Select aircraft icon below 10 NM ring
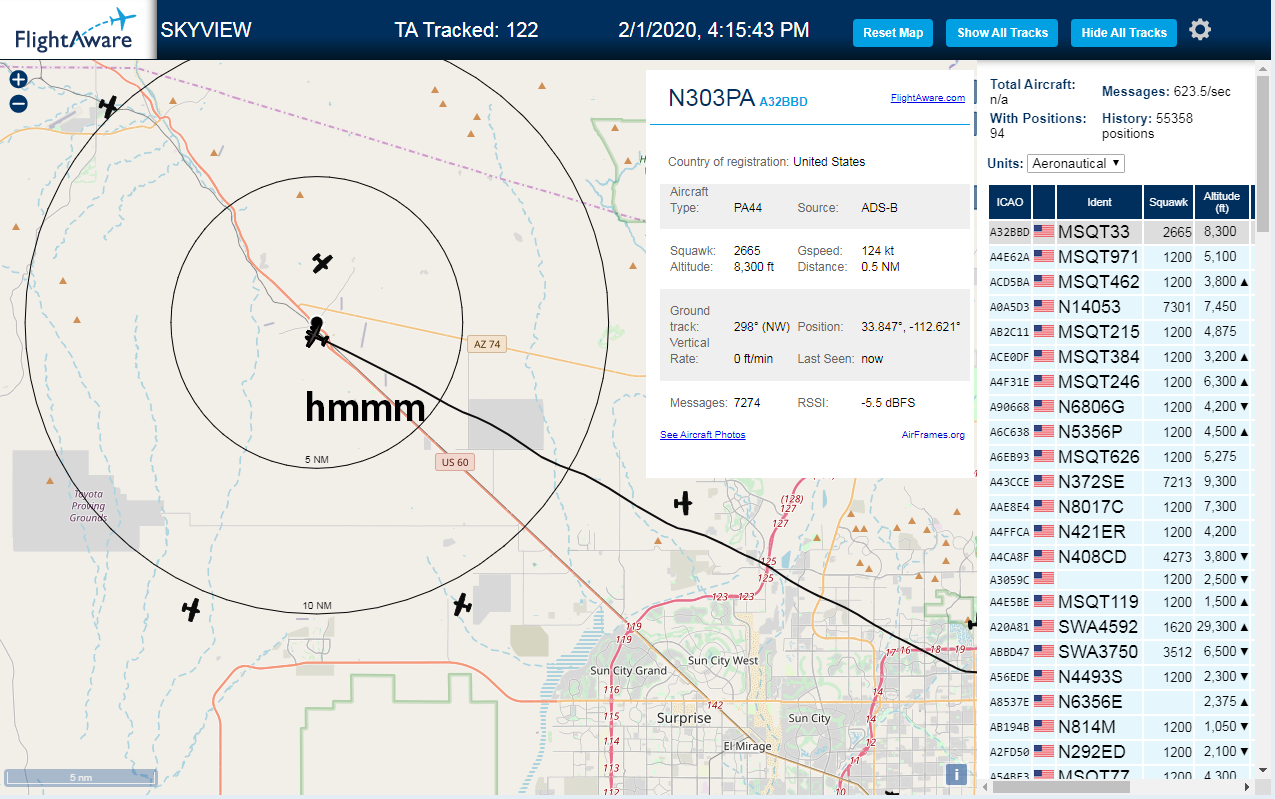This screenshot has width=1275, height=799. (462, 605)
